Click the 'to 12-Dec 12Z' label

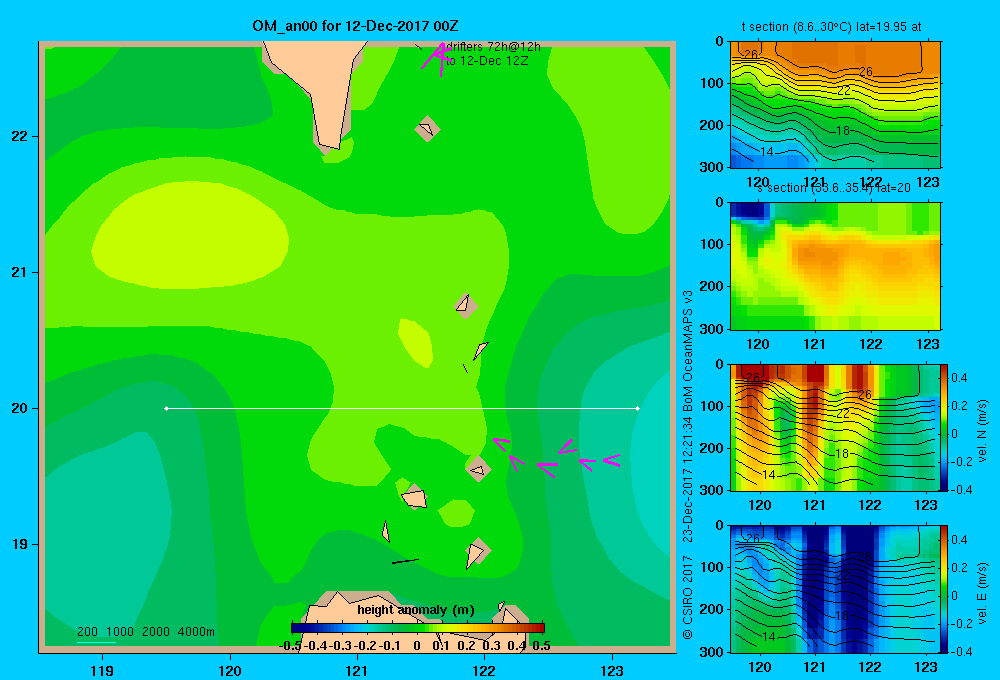[487, 61]
